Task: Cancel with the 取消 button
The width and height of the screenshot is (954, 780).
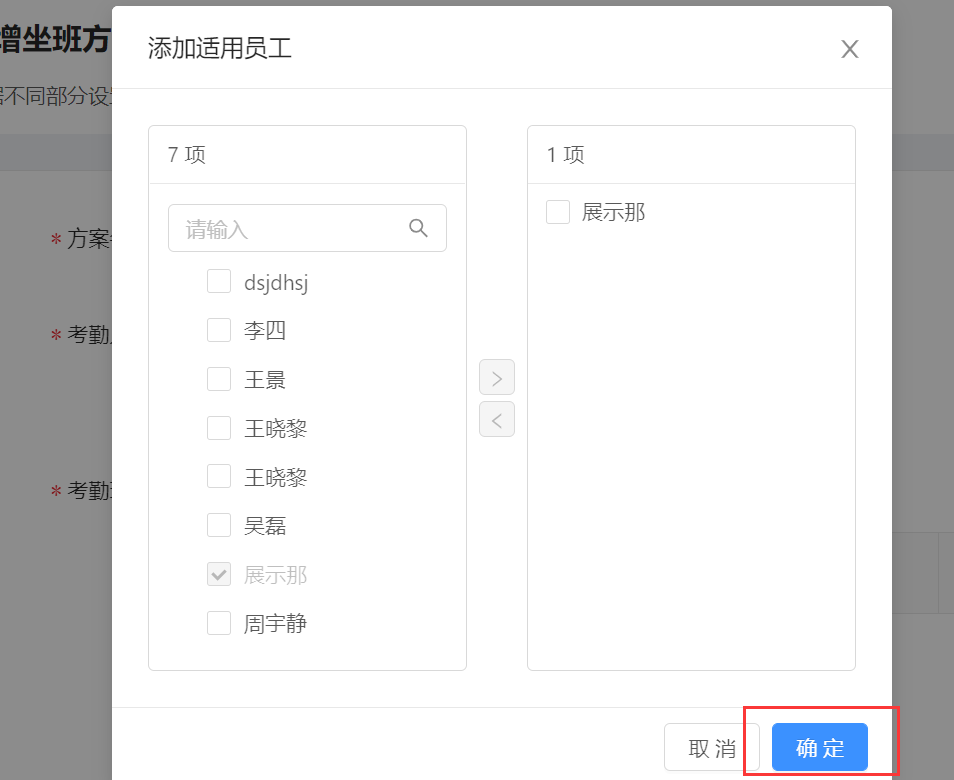Action: (711, 747)
